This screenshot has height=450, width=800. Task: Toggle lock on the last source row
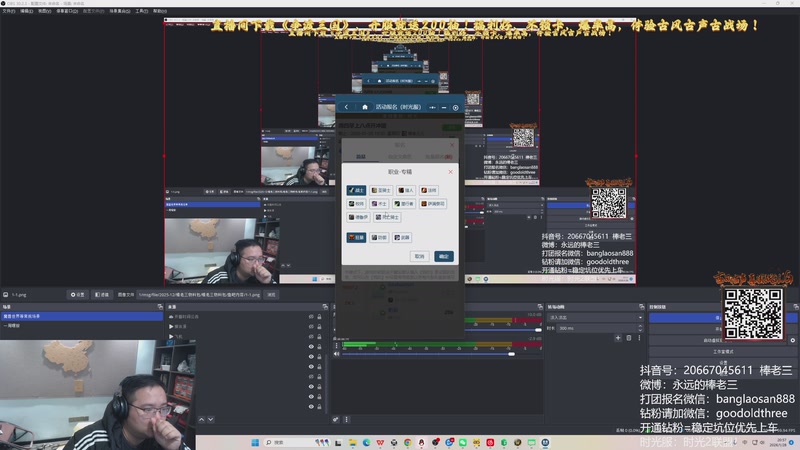[319, 407]
